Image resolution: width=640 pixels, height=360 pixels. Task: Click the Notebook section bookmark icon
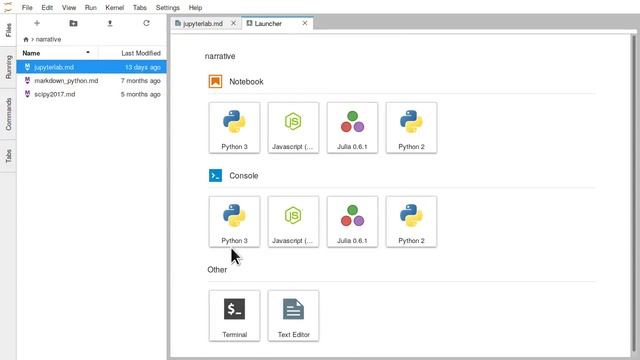tap(216, 81)
